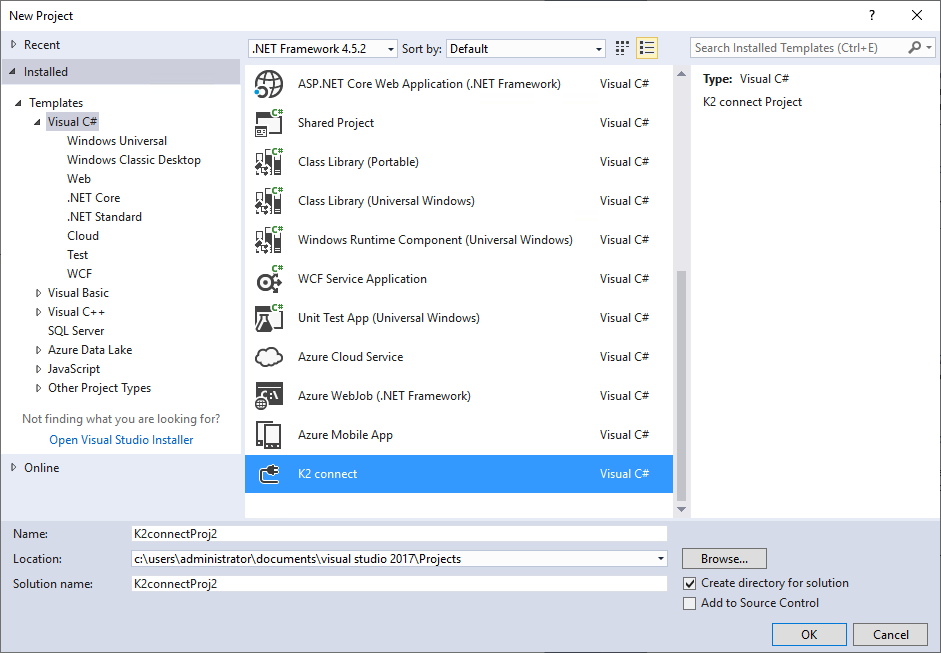
Task: Open Visual Studio Installer link
Action: pyautogui.click(x=121, y=440)
